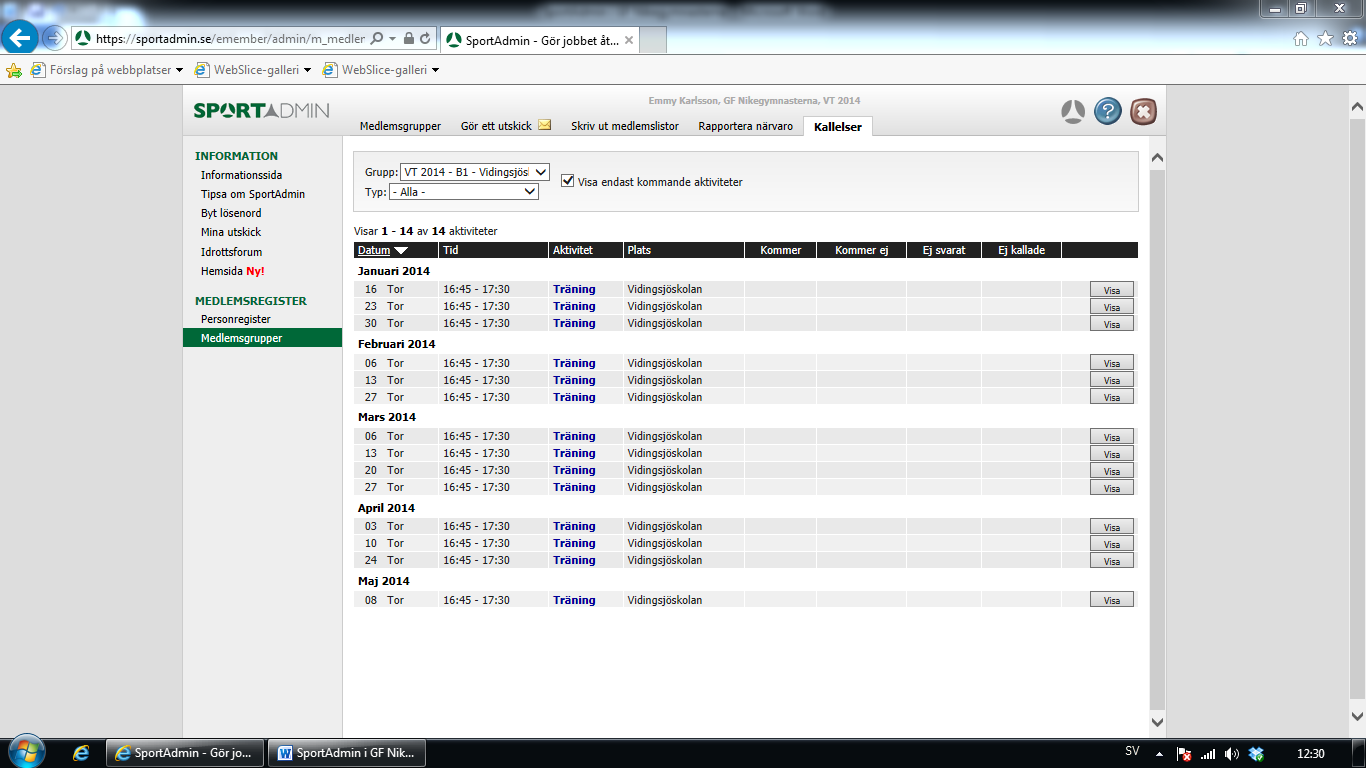This screenshot has height=768, width=1366.
Task: Click Visa for 30 January training
Action: tap(1112, 324)
